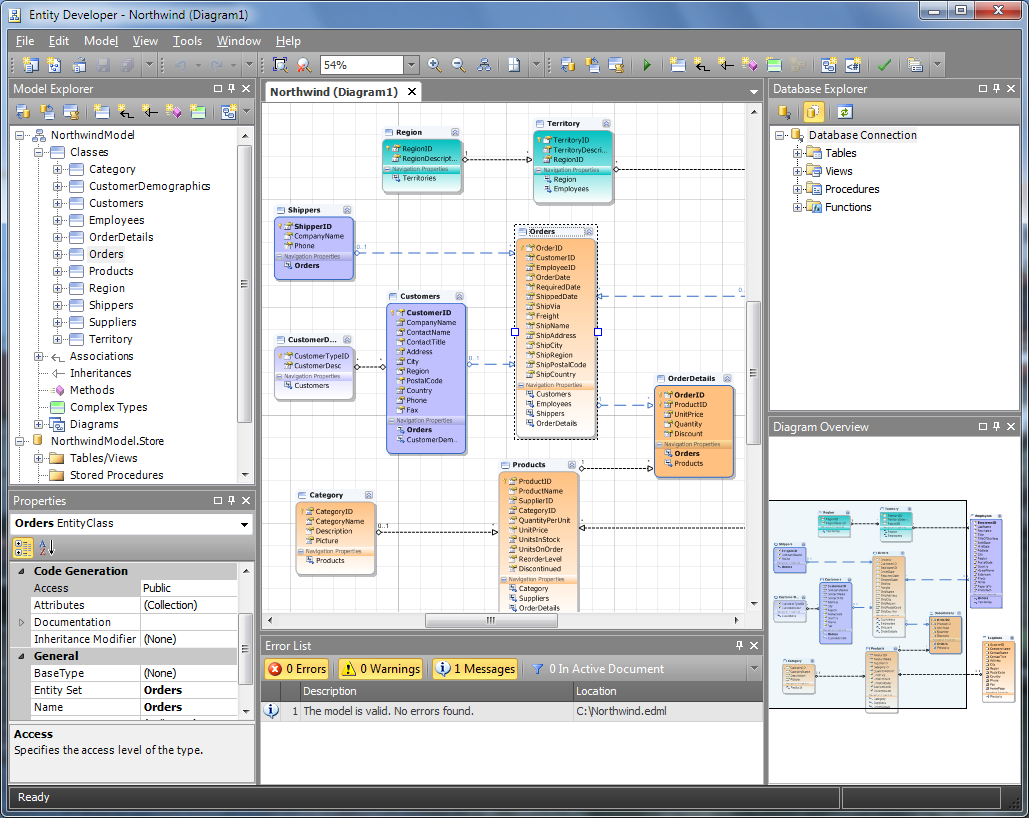Click the New Class icon in the main toolbar
Viewport: 1029px width, 818px height.
pos(678,65)
